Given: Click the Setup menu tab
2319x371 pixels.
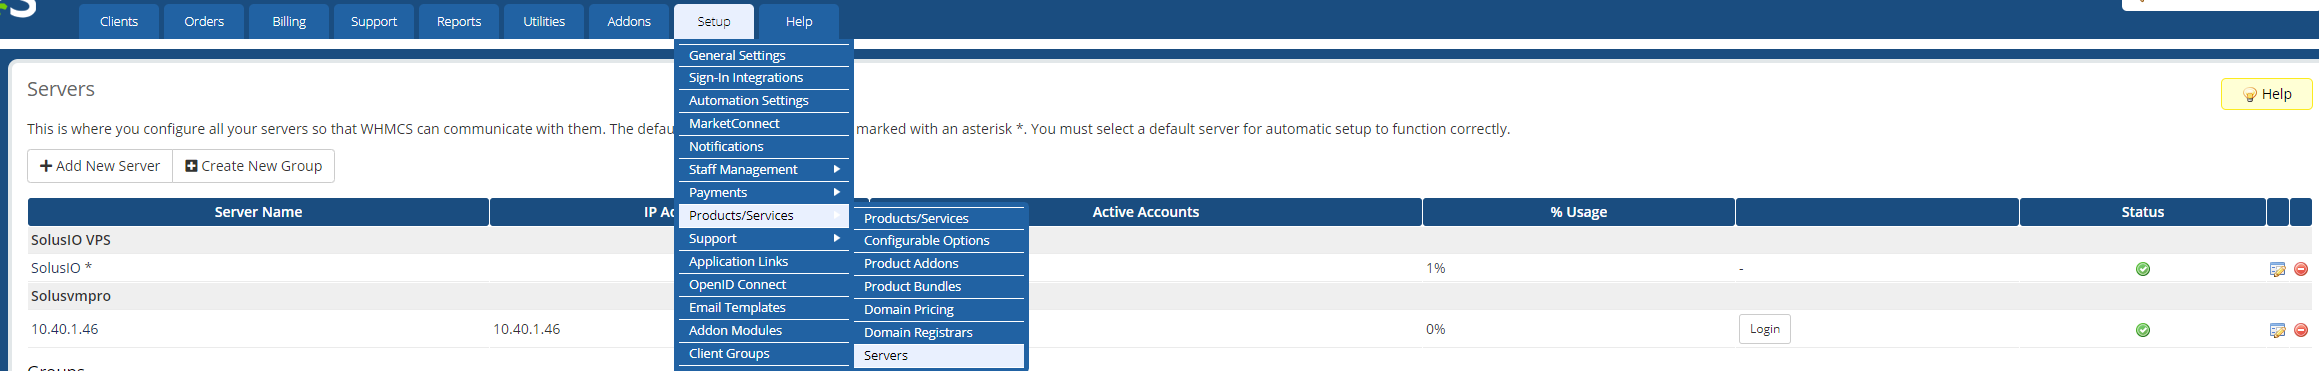Looking at the screenshot, I should (x=714, y=21).
